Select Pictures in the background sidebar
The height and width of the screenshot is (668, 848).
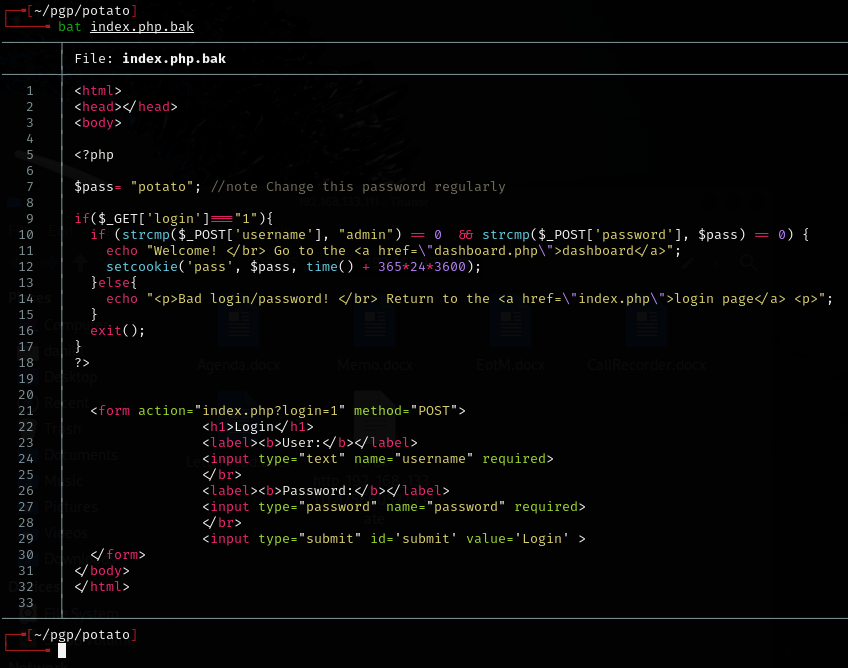pyautogui.click(x=70, y=507)
